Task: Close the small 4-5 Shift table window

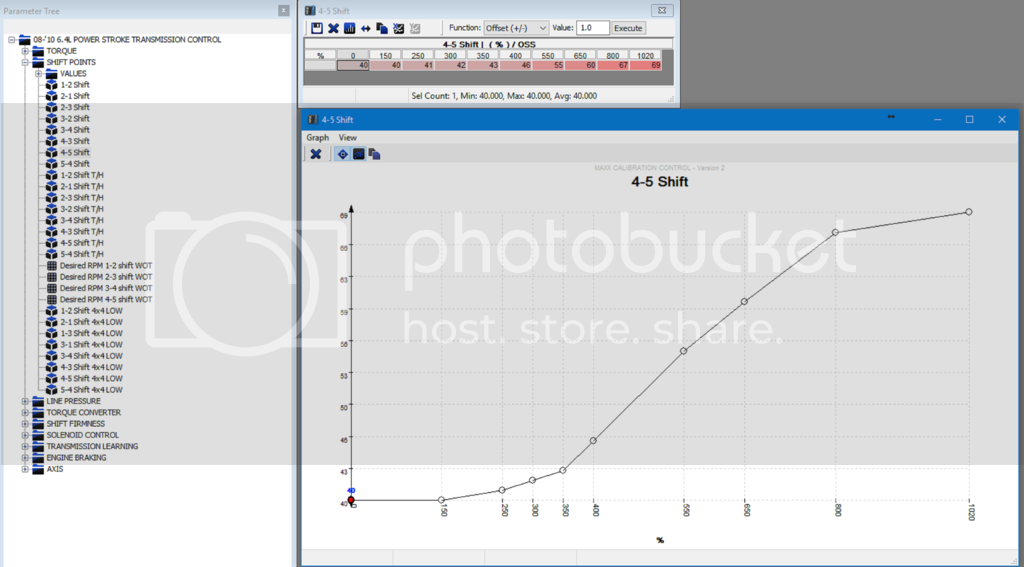Action: click(x=662, y=10)
